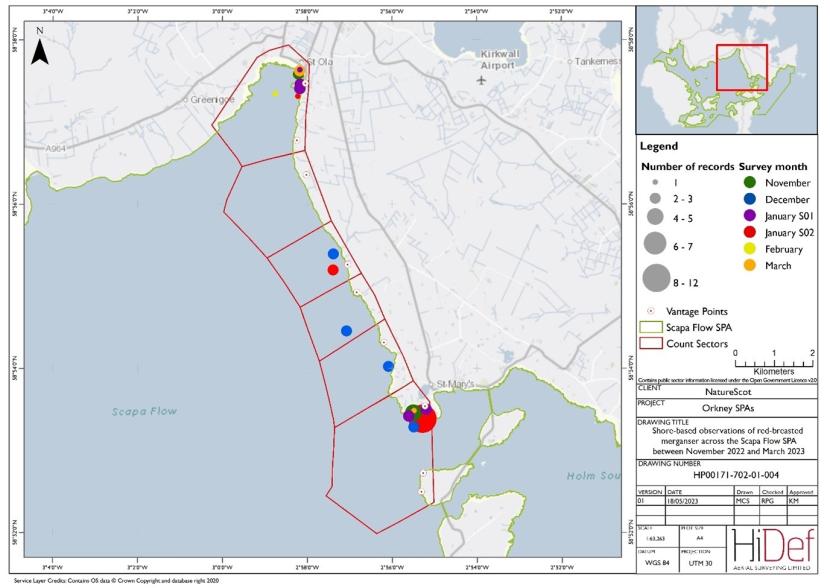Click the WGS 84 datum value
Screen dimensions: 830x588
pos(658,563)
